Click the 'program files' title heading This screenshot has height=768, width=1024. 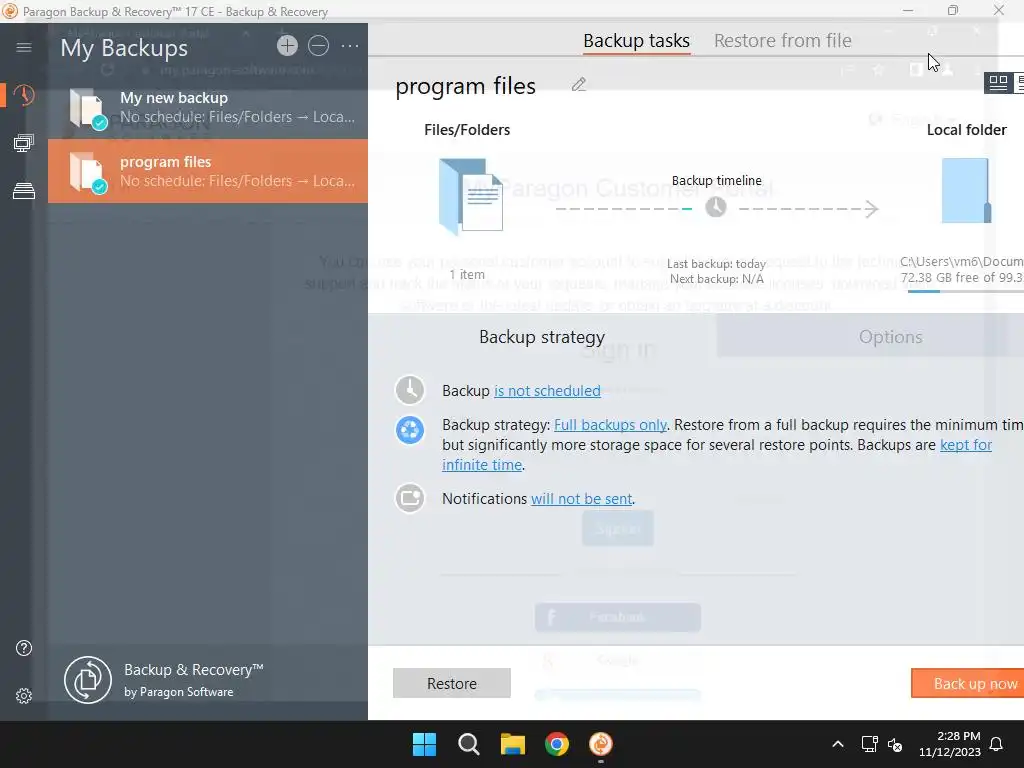465,86
